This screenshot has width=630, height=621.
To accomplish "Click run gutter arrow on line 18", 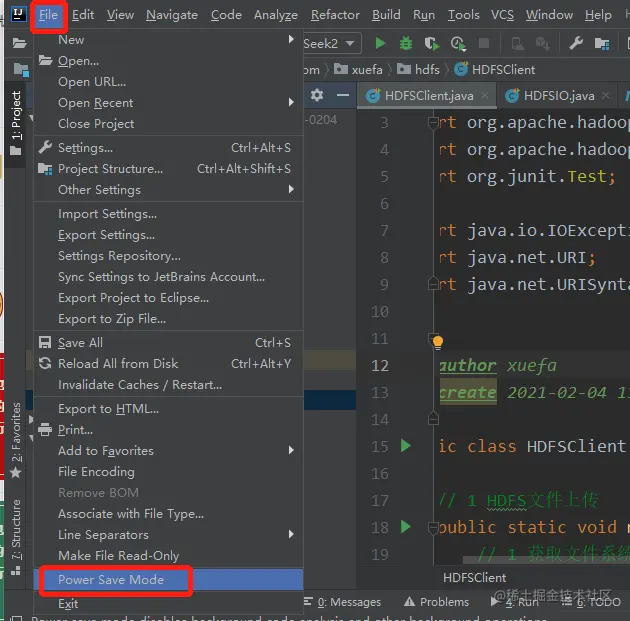I will 406,526.
